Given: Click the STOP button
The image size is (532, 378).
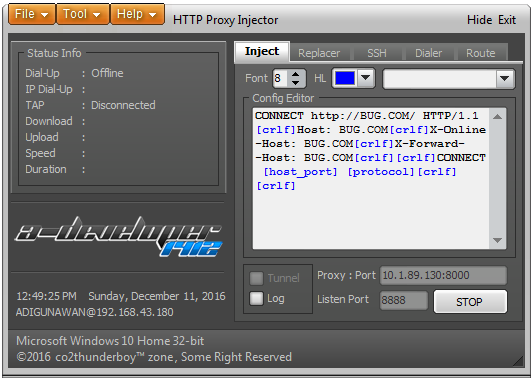Looking at the screenshot, I should tap(470, 301).
